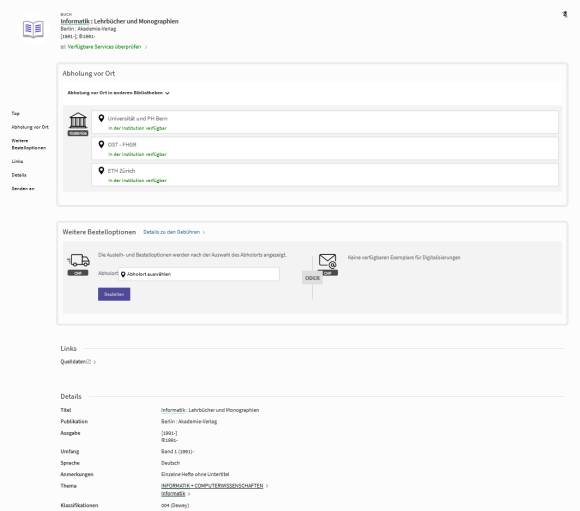Viewport: 580px width, 511px height.
Task: Click the Band 1 (1991)- Umfang value
Action: pos(177,452)
